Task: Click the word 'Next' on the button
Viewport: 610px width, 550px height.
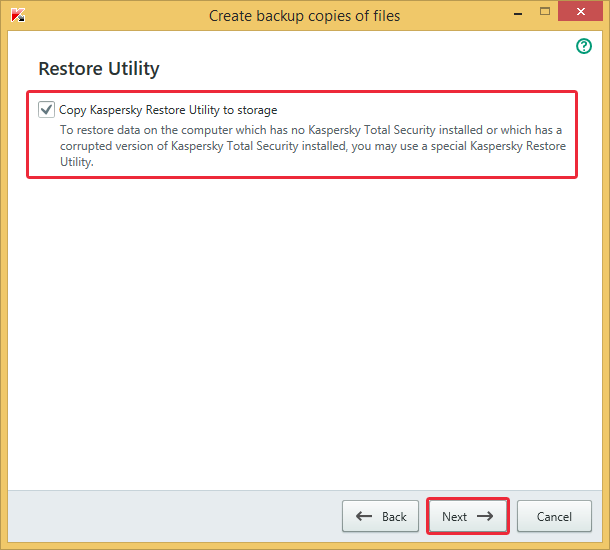Action: [x=454, y=517]
